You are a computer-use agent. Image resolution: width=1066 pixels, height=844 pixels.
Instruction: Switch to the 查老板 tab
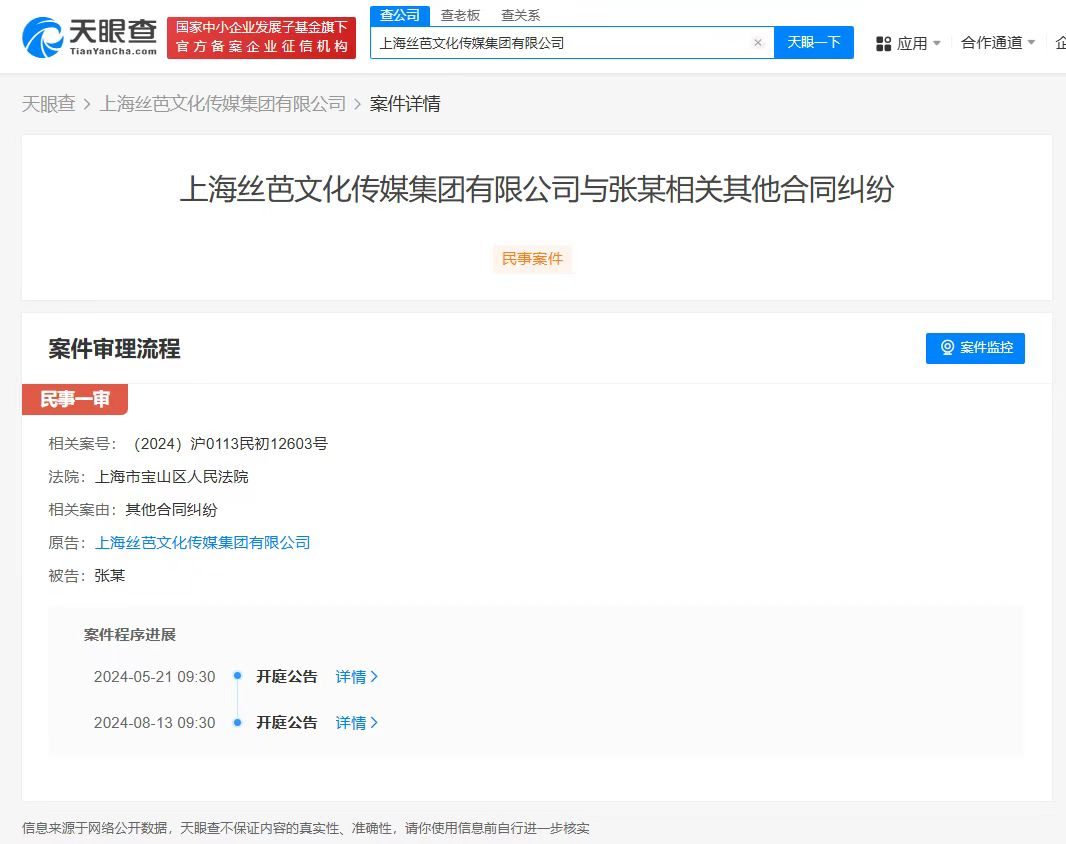(x=459, y=15)
